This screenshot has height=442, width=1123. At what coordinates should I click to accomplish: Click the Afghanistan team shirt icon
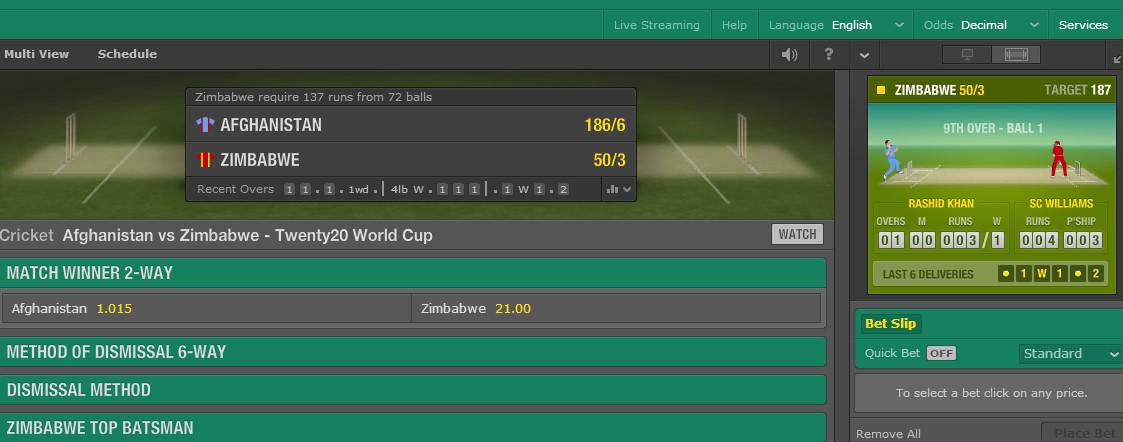pyautogui.click(x=205, y=125)
